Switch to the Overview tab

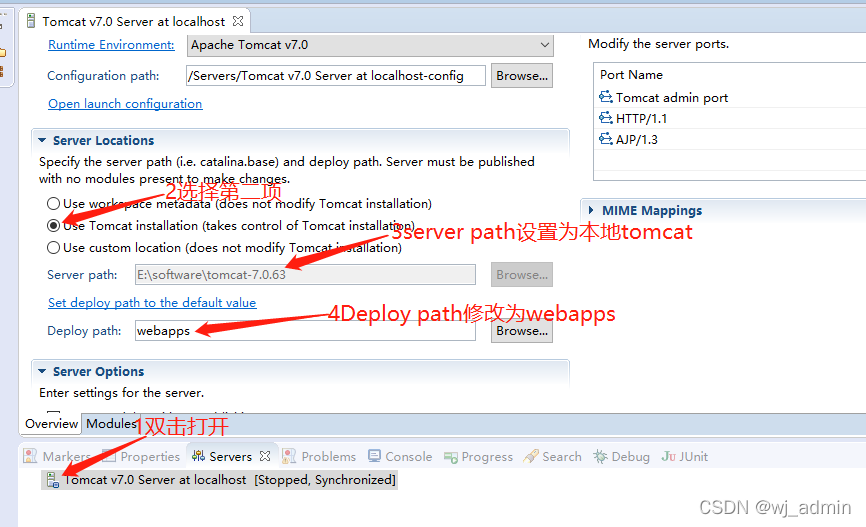point(51,424)
